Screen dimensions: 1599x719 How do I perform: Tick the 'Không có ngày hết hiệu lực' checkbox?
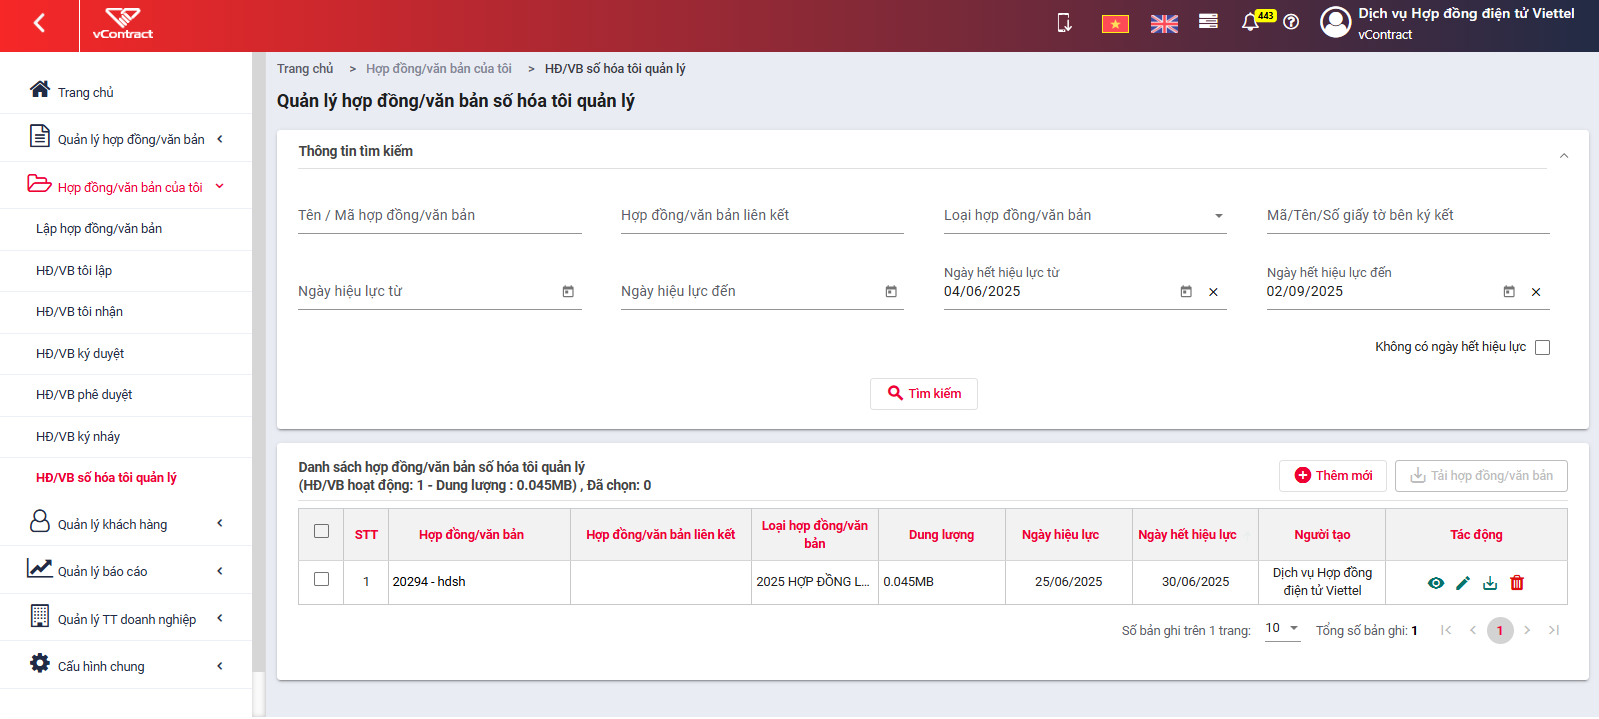tap(1542, 347)
